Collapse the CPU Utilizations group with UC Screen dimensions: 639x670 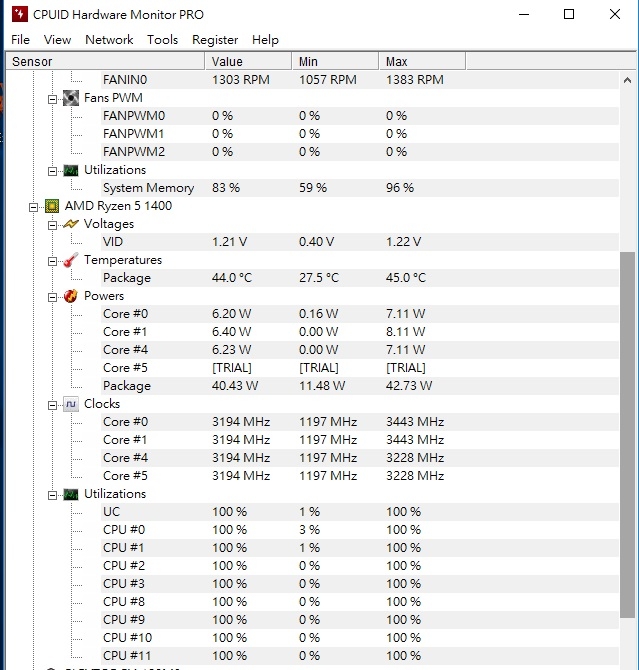52,496
